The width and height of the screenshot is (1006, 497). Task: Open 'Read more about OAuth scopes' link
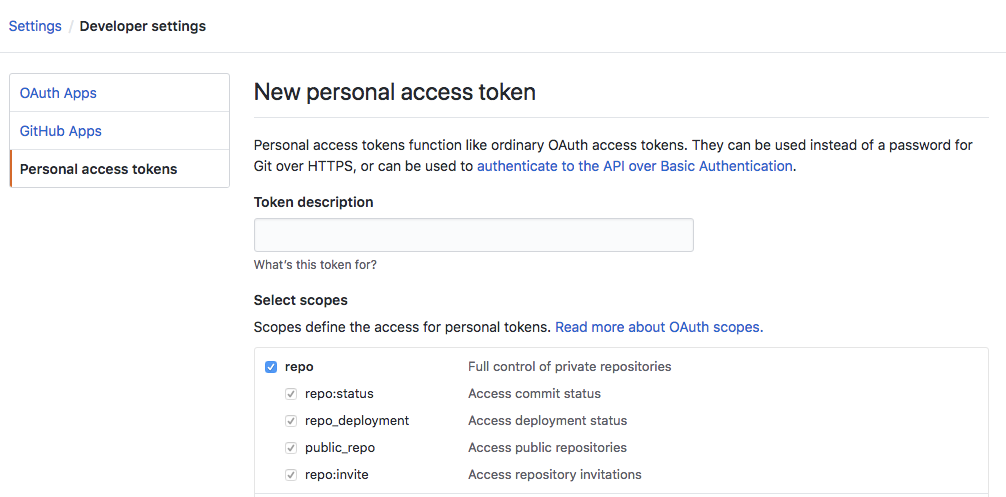(658, 327)
